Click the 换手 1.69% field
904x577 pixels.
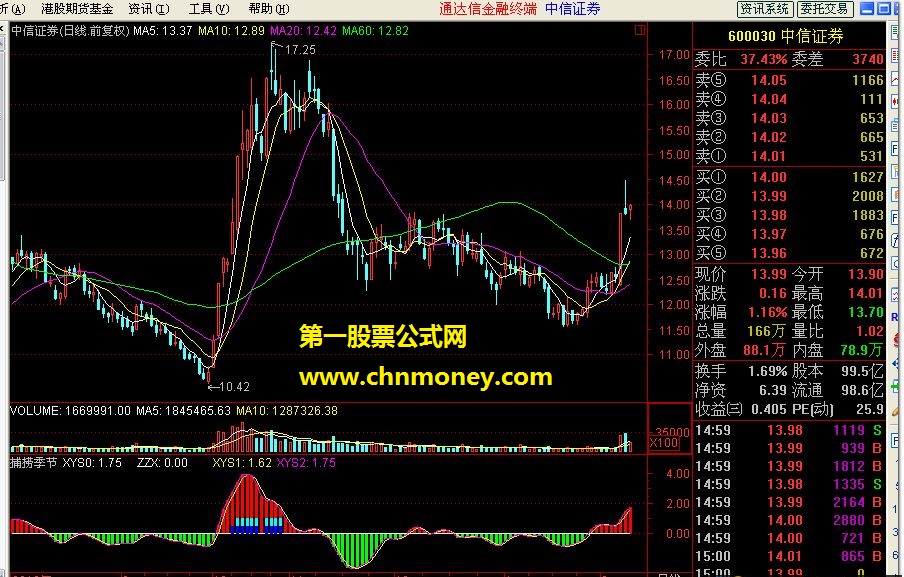pos(741,371)
